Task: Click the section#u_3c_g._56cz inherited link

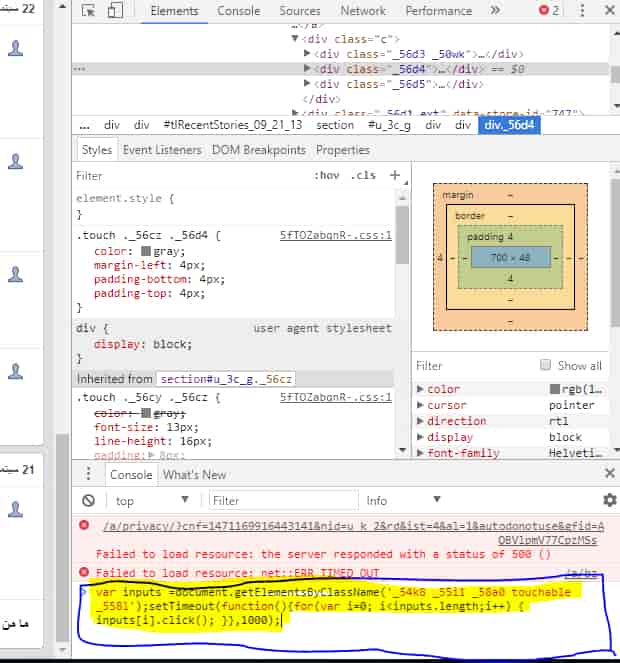Action: (226, 379)
